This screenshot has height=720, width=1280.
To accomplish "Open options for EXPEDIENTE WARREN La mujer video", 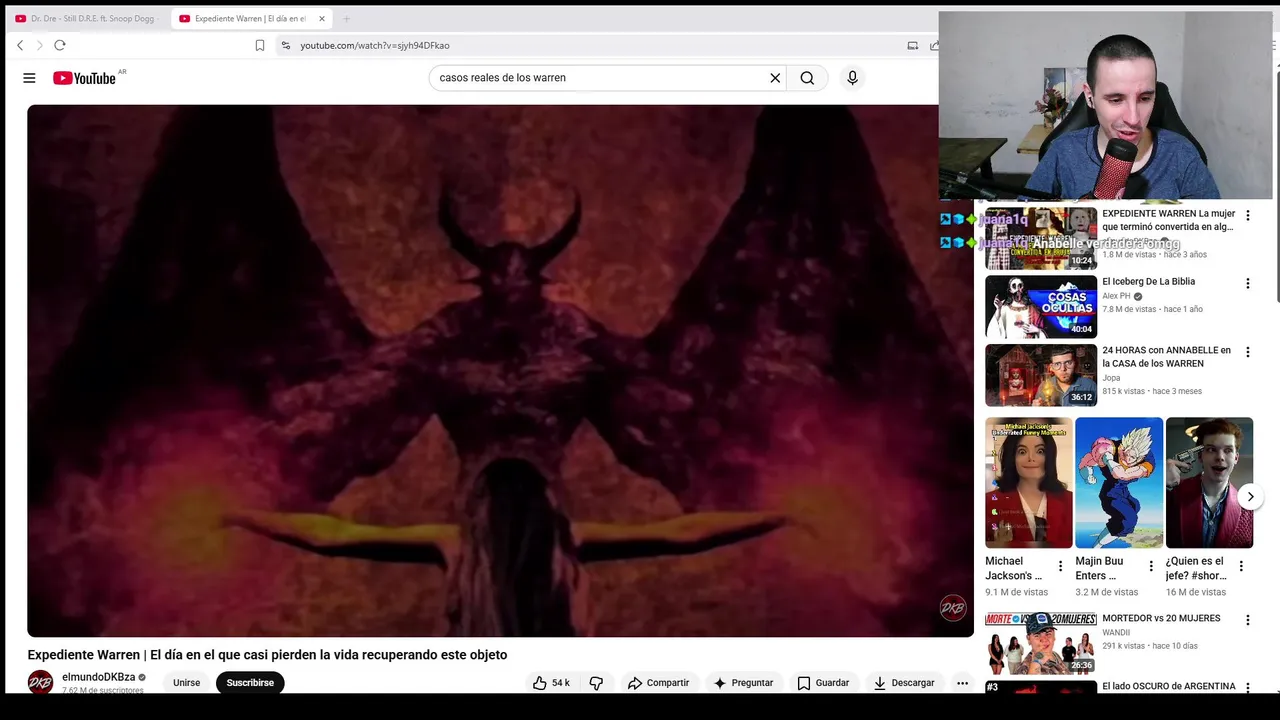I will tap(1247, 216).
